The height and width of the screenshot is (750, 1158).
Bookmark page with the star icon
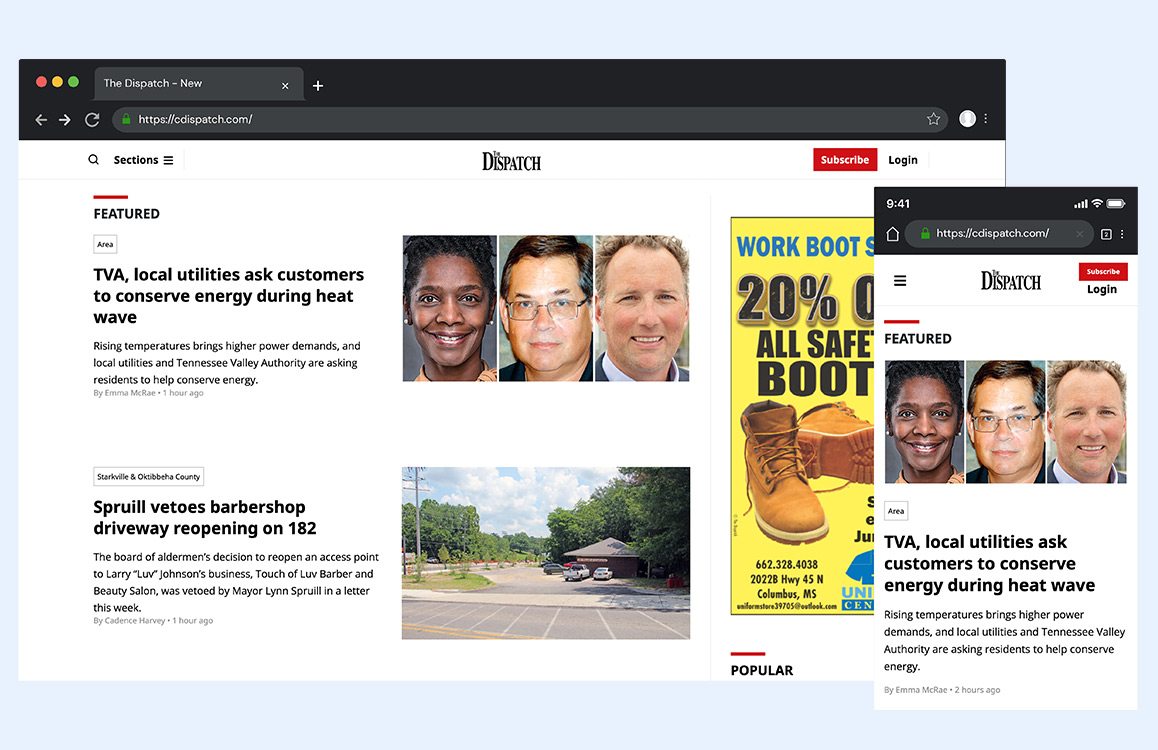click(x=933, y=119)
